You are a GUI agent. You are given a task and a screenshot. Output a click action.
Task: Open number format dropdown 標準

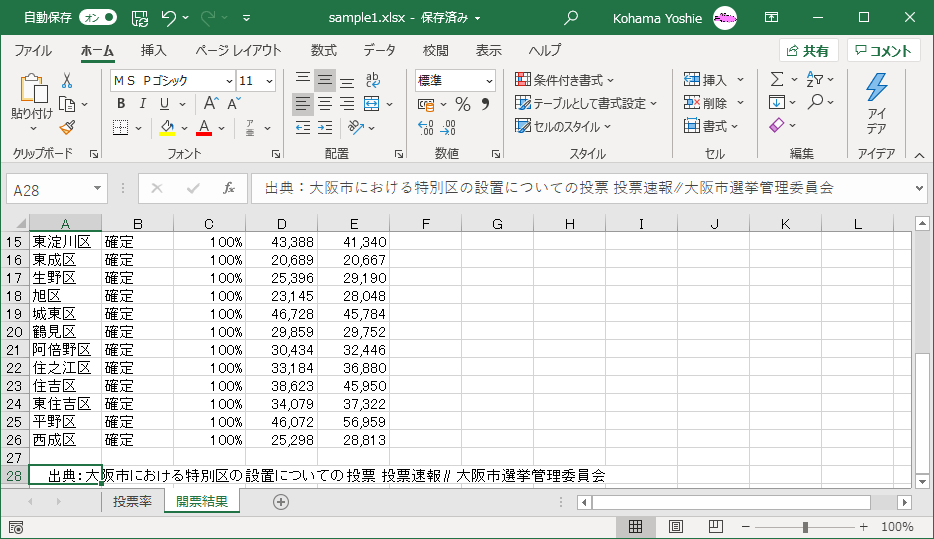[489, 80]
